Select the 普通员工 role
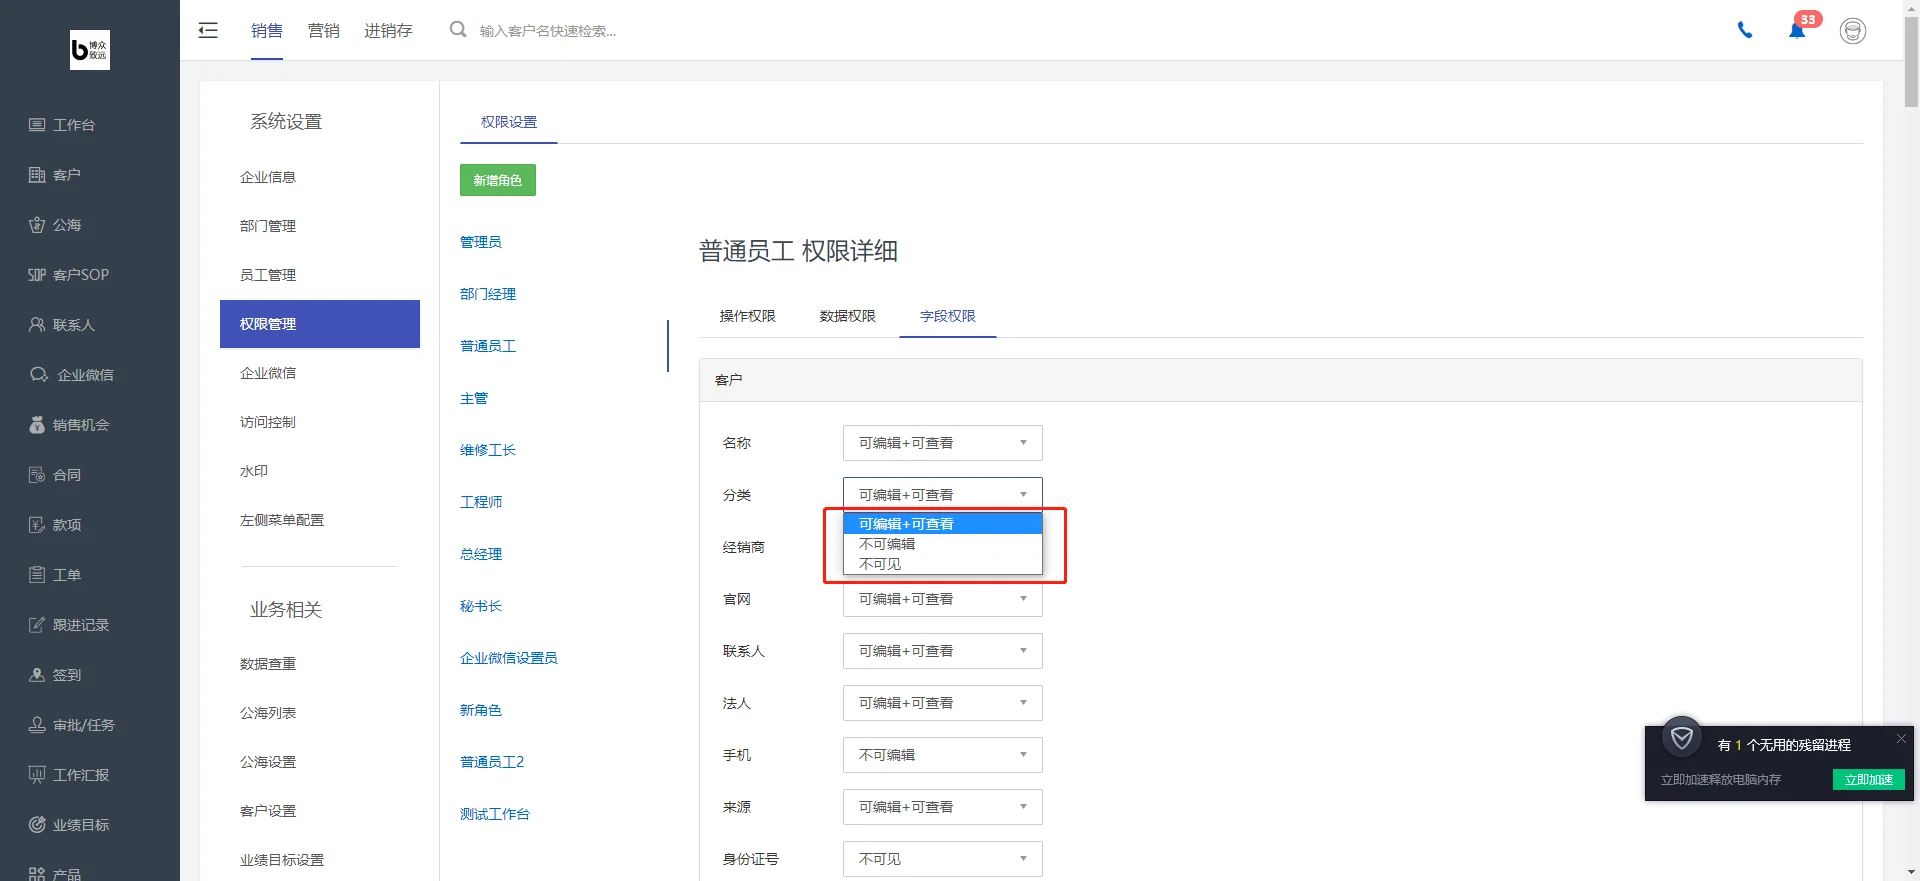The width and height of the screenshot is (1920, 881). [x=488, y=346]
